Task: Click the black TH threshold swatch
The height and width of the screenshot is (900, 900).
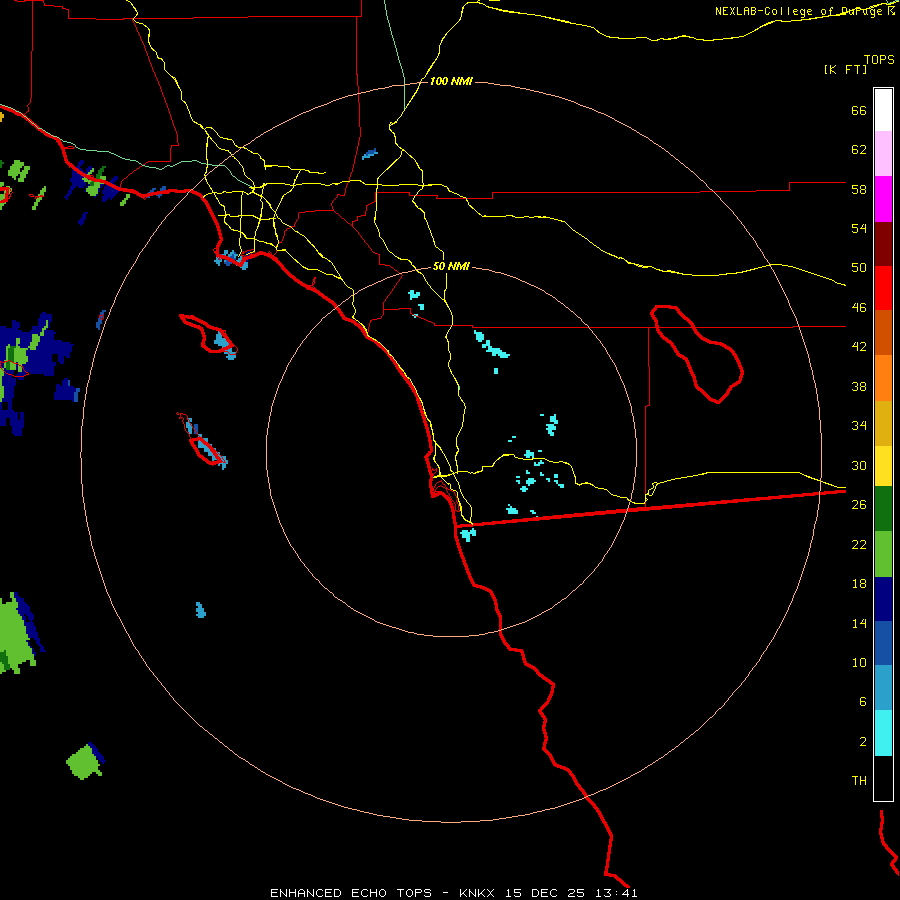Action: pyautogui.click(x=883, y=778)
